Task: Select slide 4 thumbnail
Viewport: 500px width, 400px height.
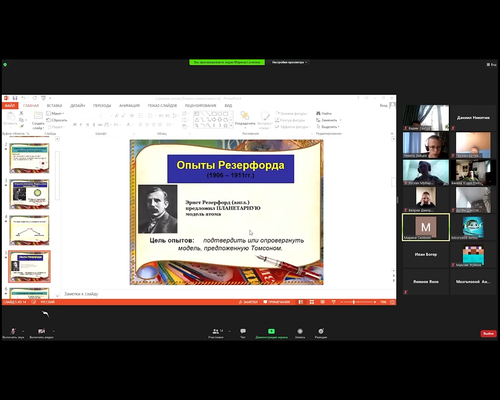Action: click(x=29, y=230)
